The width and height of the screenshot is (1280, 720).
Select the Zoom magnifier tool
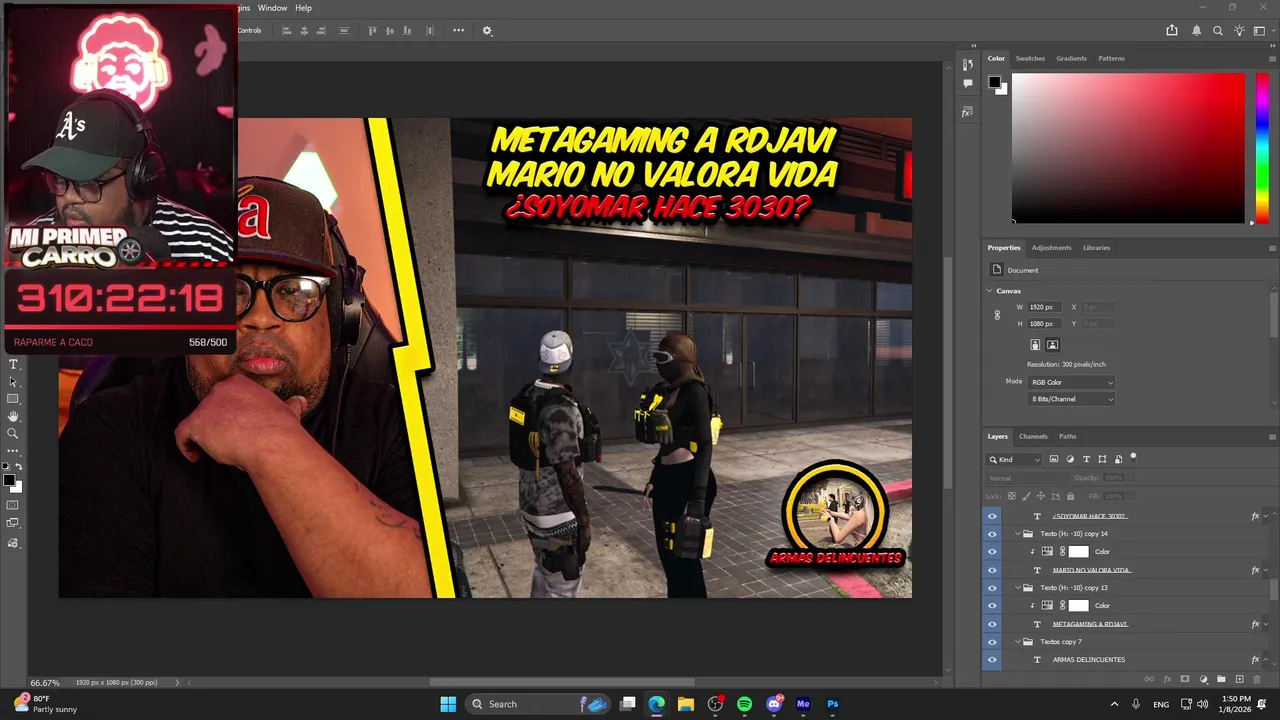click(13, 433)
